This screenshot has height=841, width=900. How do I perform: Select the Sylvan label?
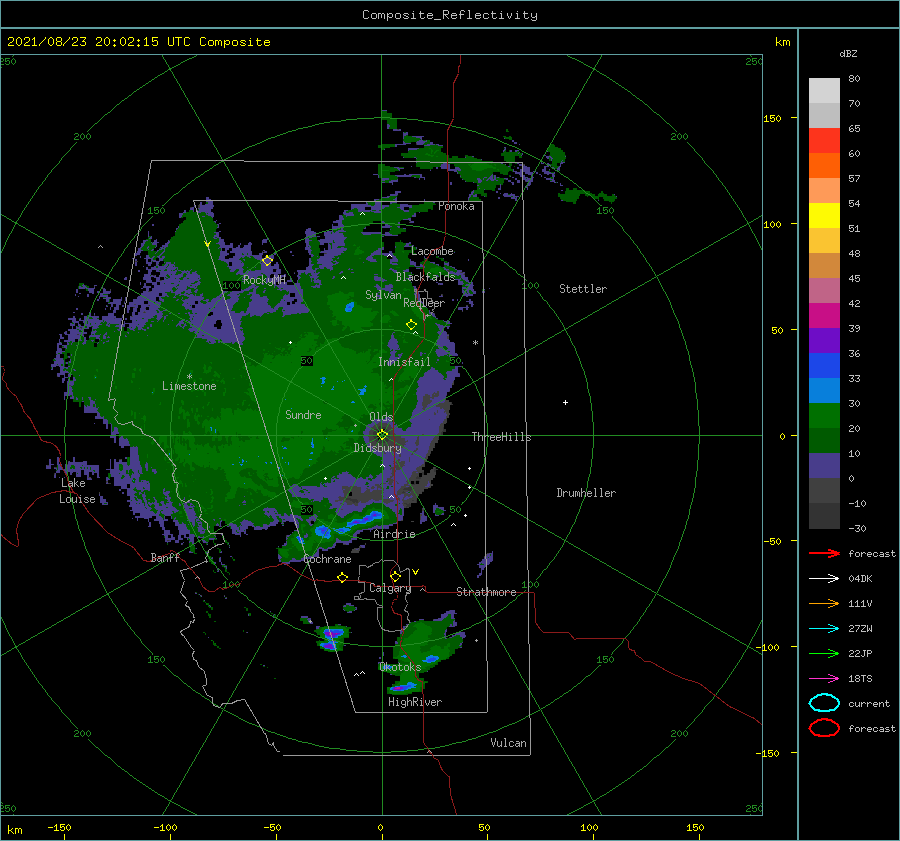pos(383,295)
